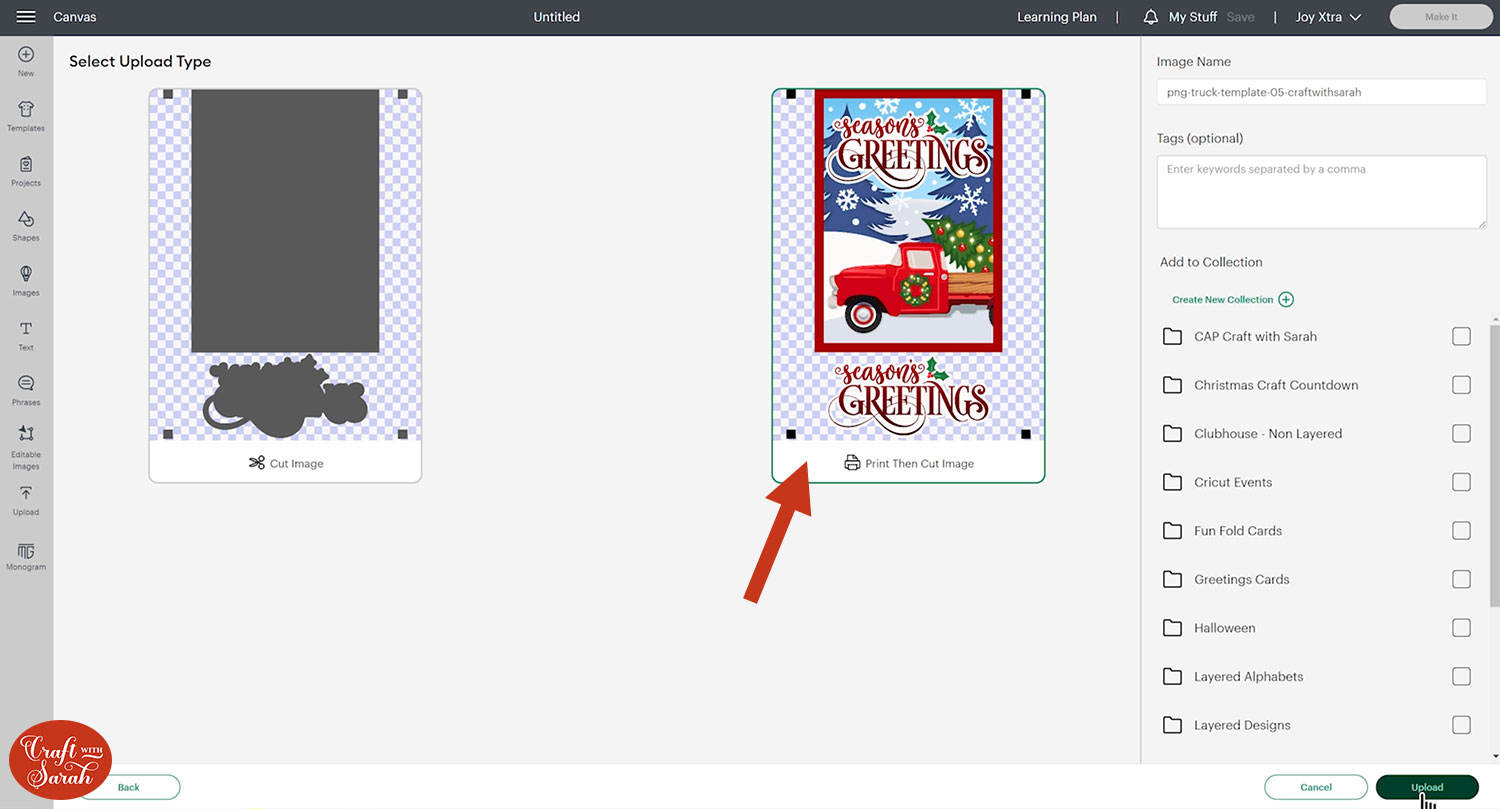Check the Greetings Cards collection box
The height and width of the screenshot is (809, 1500).
click(x=1461, y=579)
